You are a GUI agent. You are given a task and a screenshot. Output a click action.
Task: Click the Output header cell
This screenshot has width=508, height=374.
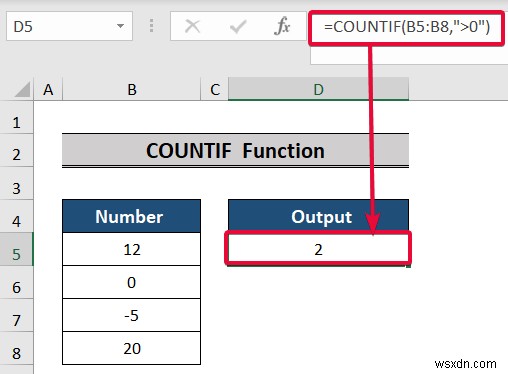pyautogui.click(x=318, y=216)
